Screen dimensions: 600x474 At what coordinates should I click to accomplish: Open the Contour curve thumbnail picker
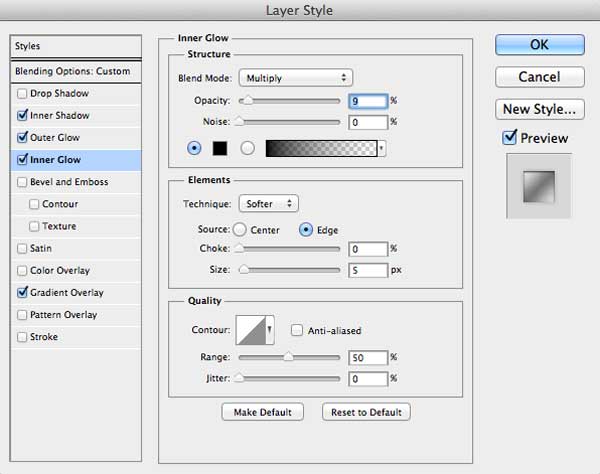pyautogui.click(x=251, y=330)
